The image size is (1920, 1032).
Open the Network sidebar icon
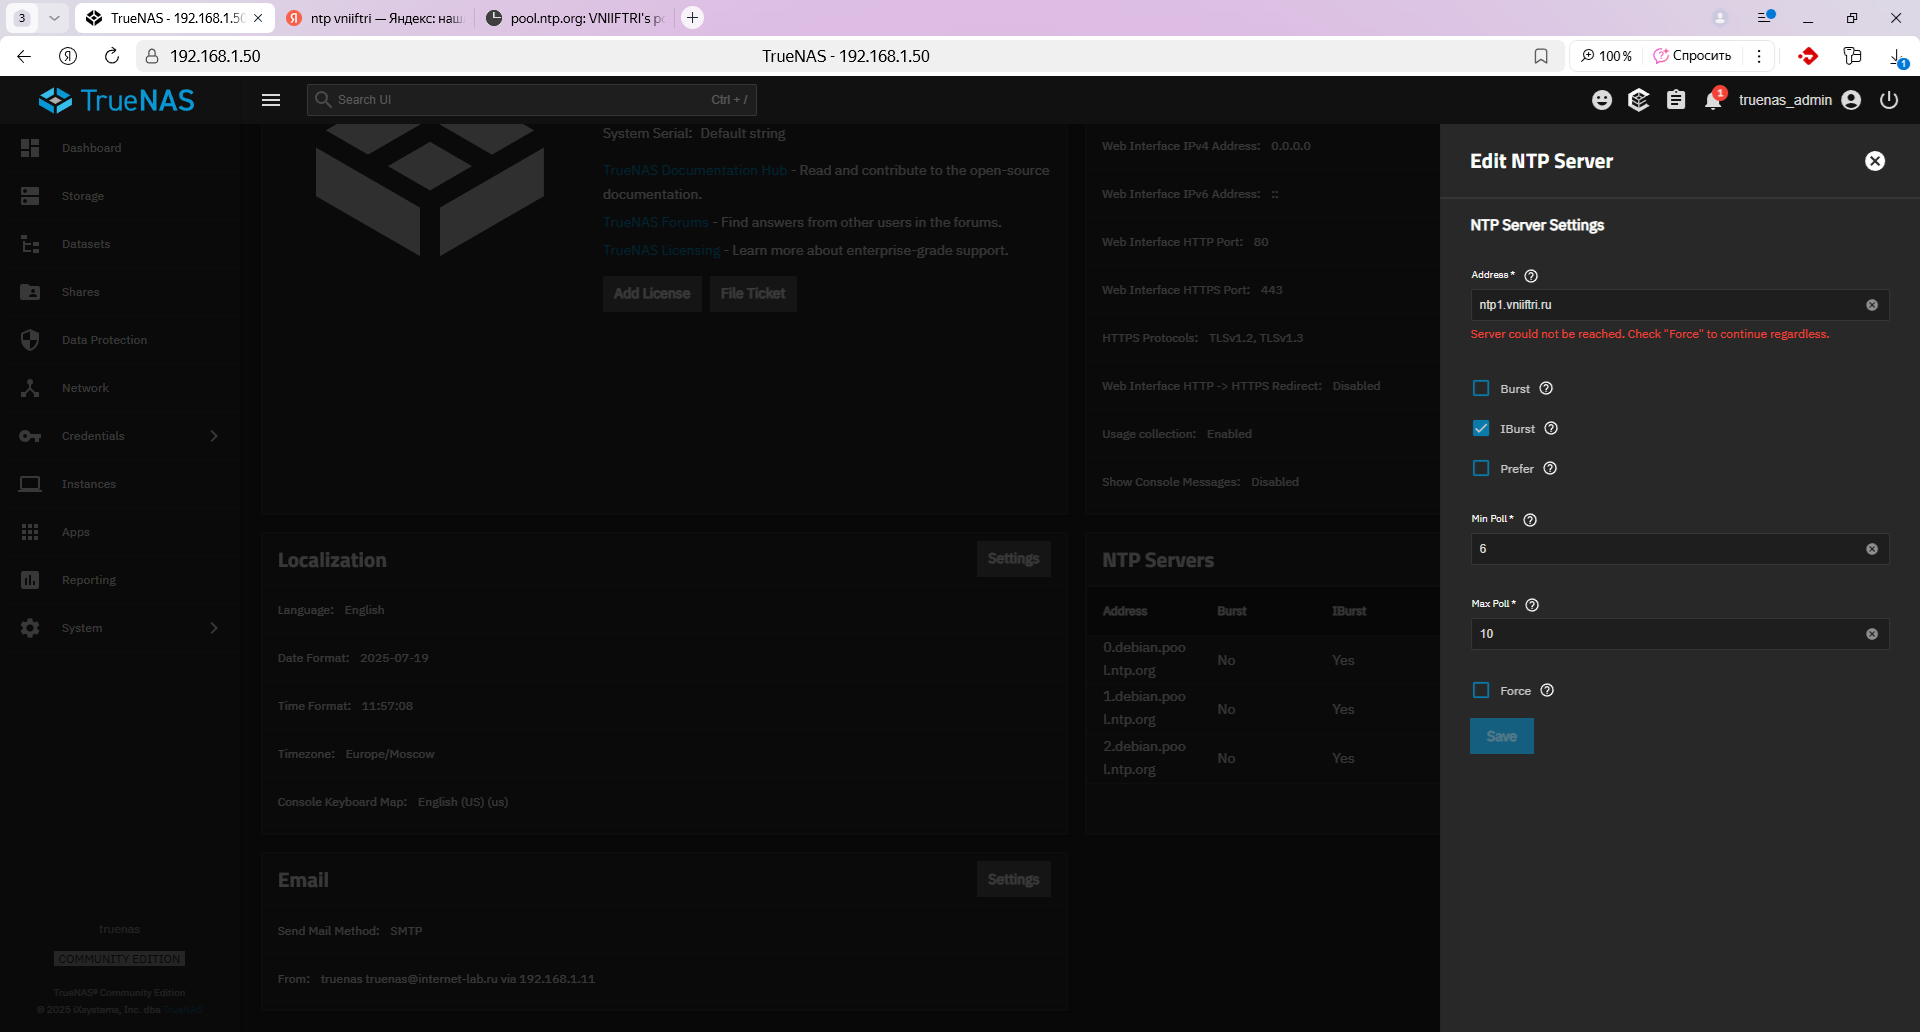click(x=30, y=388)
